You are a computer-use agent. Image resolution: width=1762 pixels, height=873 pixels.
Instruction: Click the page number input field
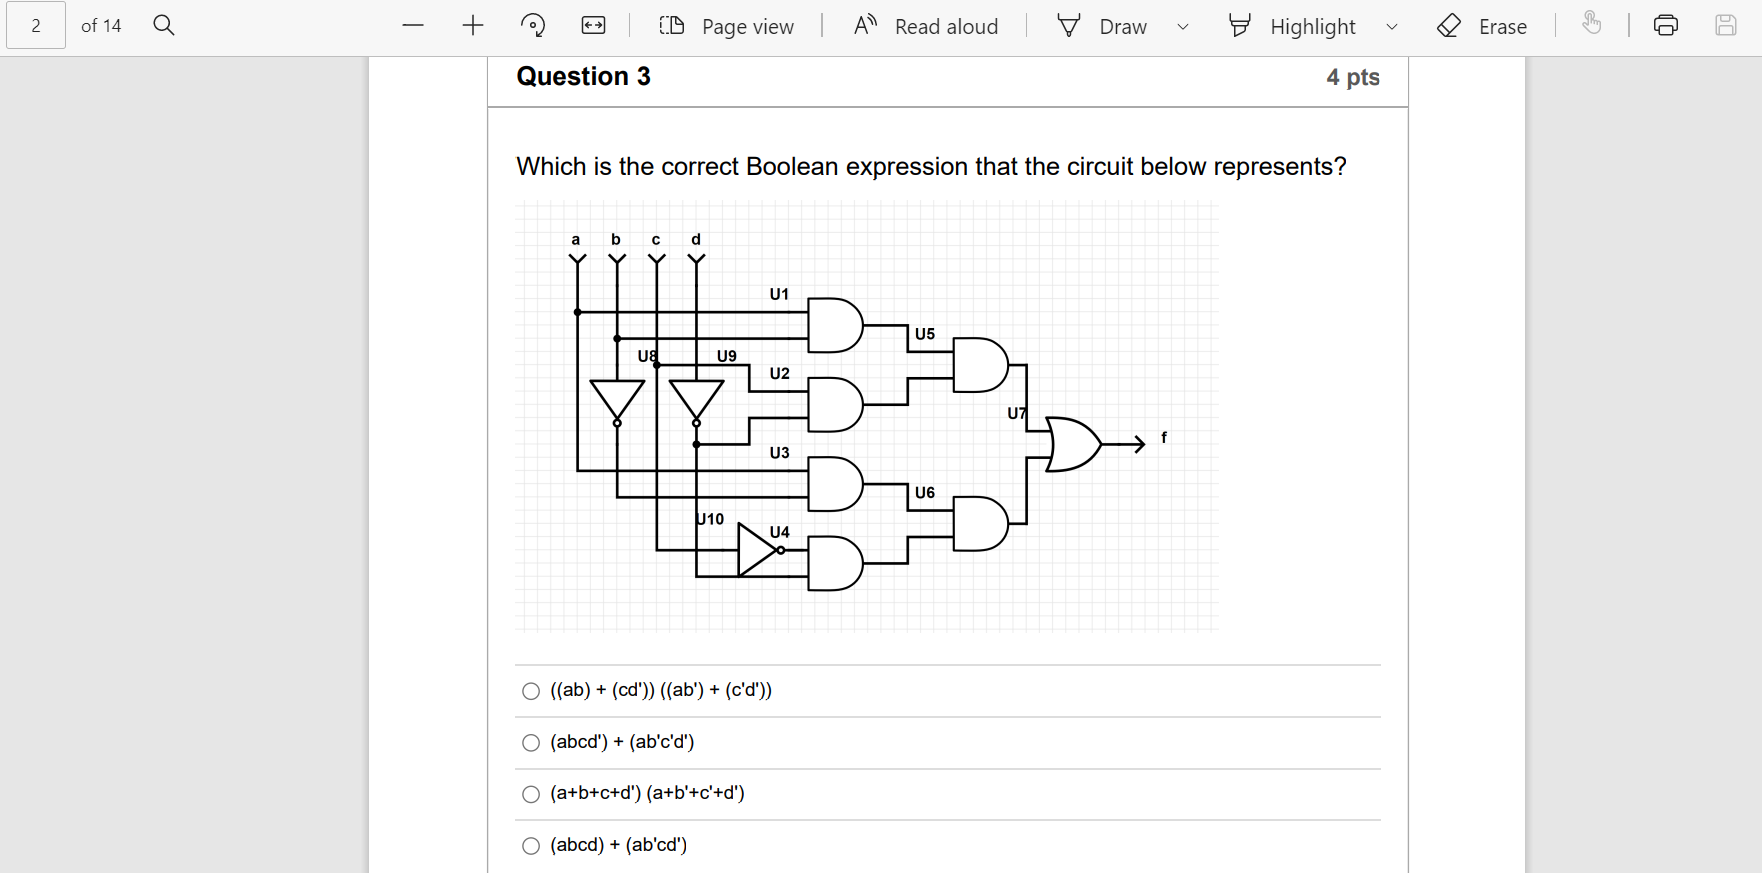coord(35,25)
